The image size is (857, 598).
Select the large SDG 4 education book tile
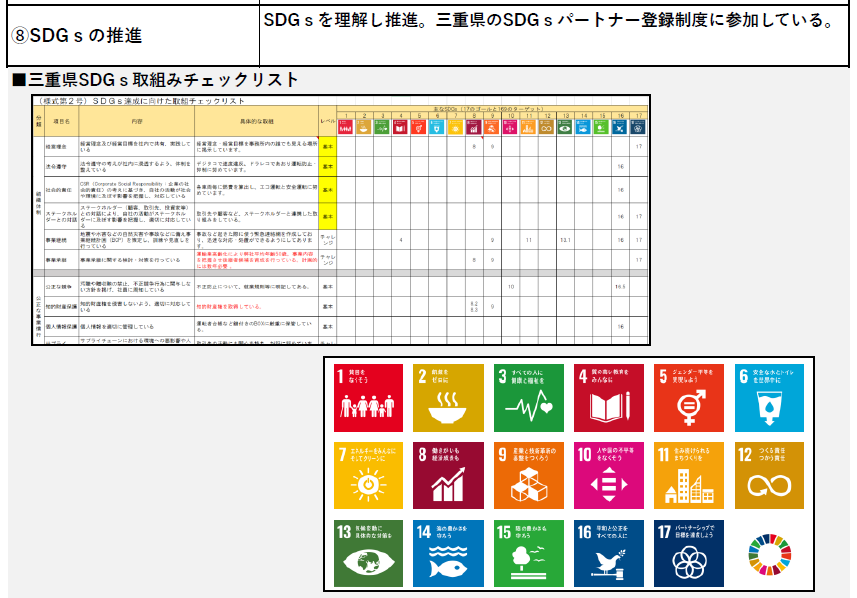[609, 398]
